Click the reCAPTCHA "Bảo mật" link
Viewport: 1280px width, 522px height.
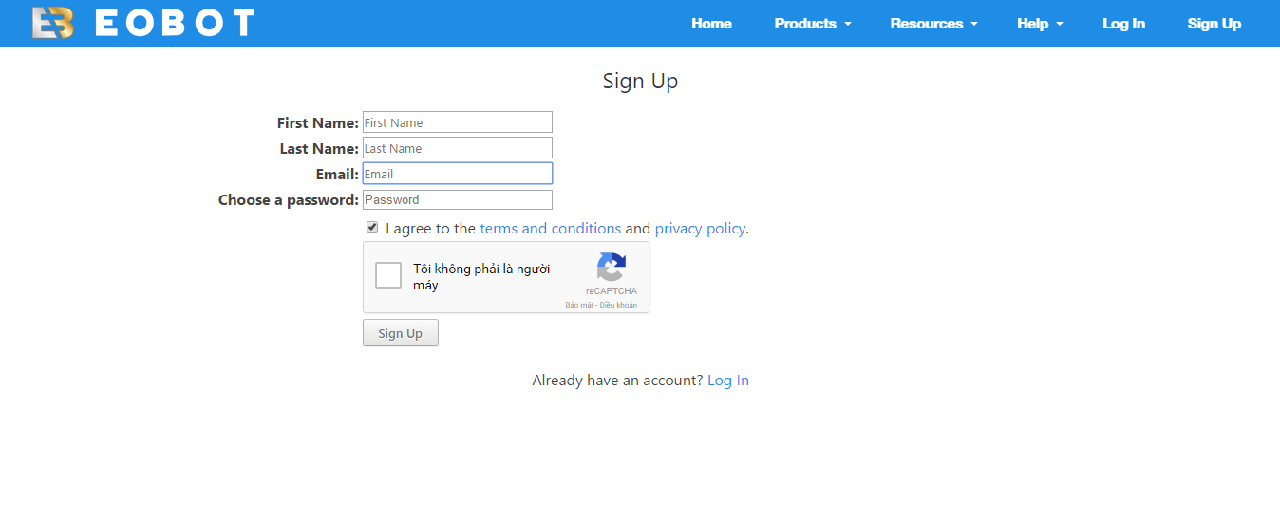point(579,305)
